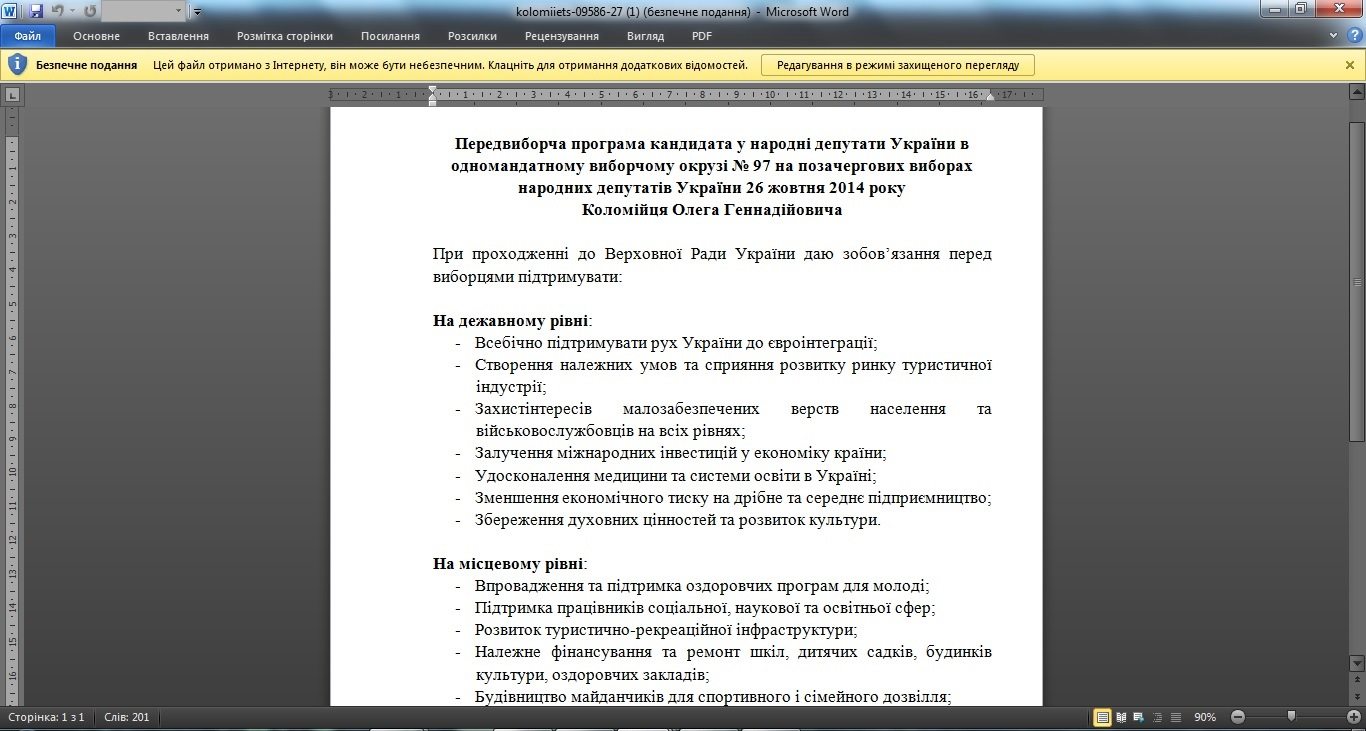The height and width of the screenshot is (731, 1366).
Task: Click the zoom slider handle
Action: pos(1291,717)
